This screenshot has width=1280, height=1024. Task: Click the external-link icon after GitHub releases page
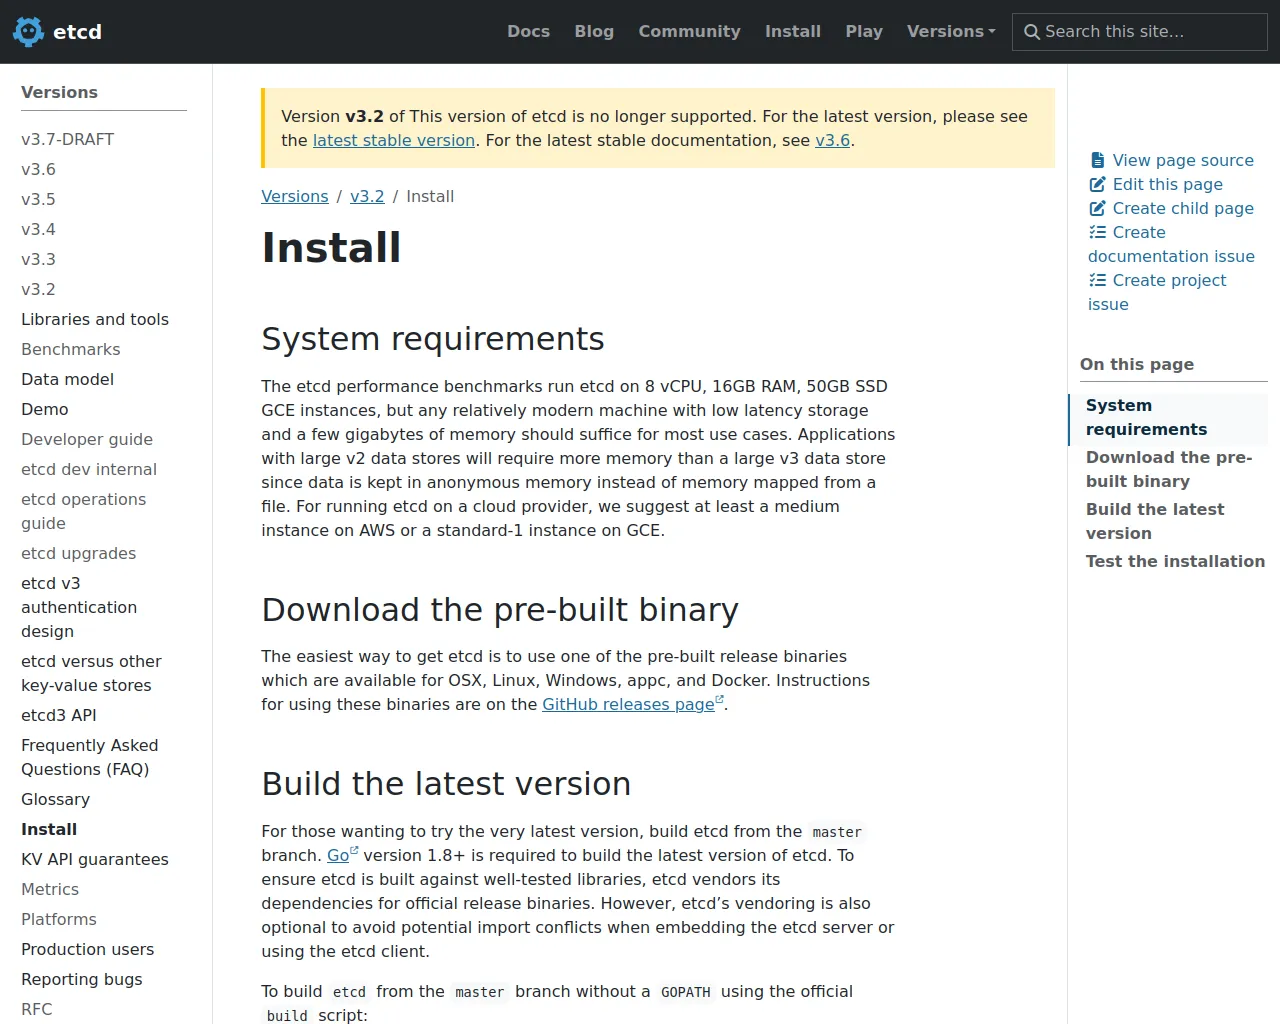[x=718, y=699]
